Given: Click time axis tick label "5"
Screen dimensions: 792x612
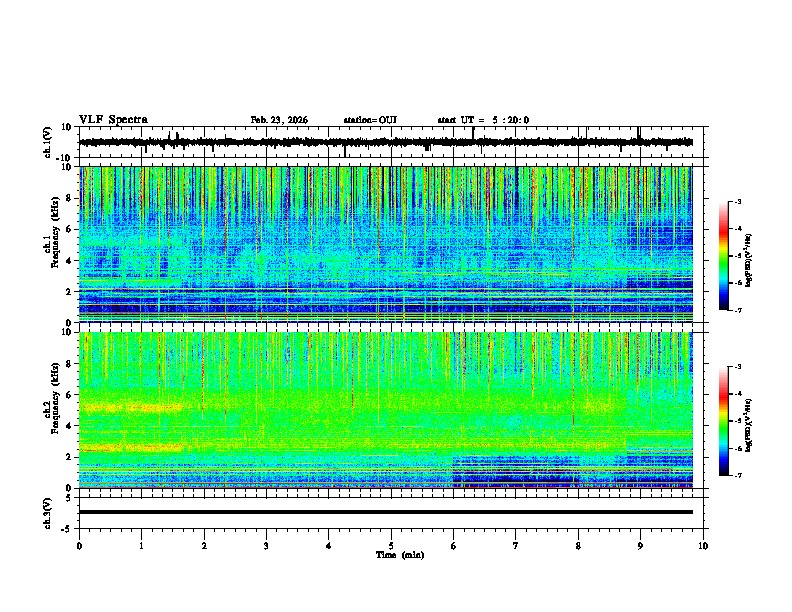Looking at the screenshot, I should pos(391,546).
